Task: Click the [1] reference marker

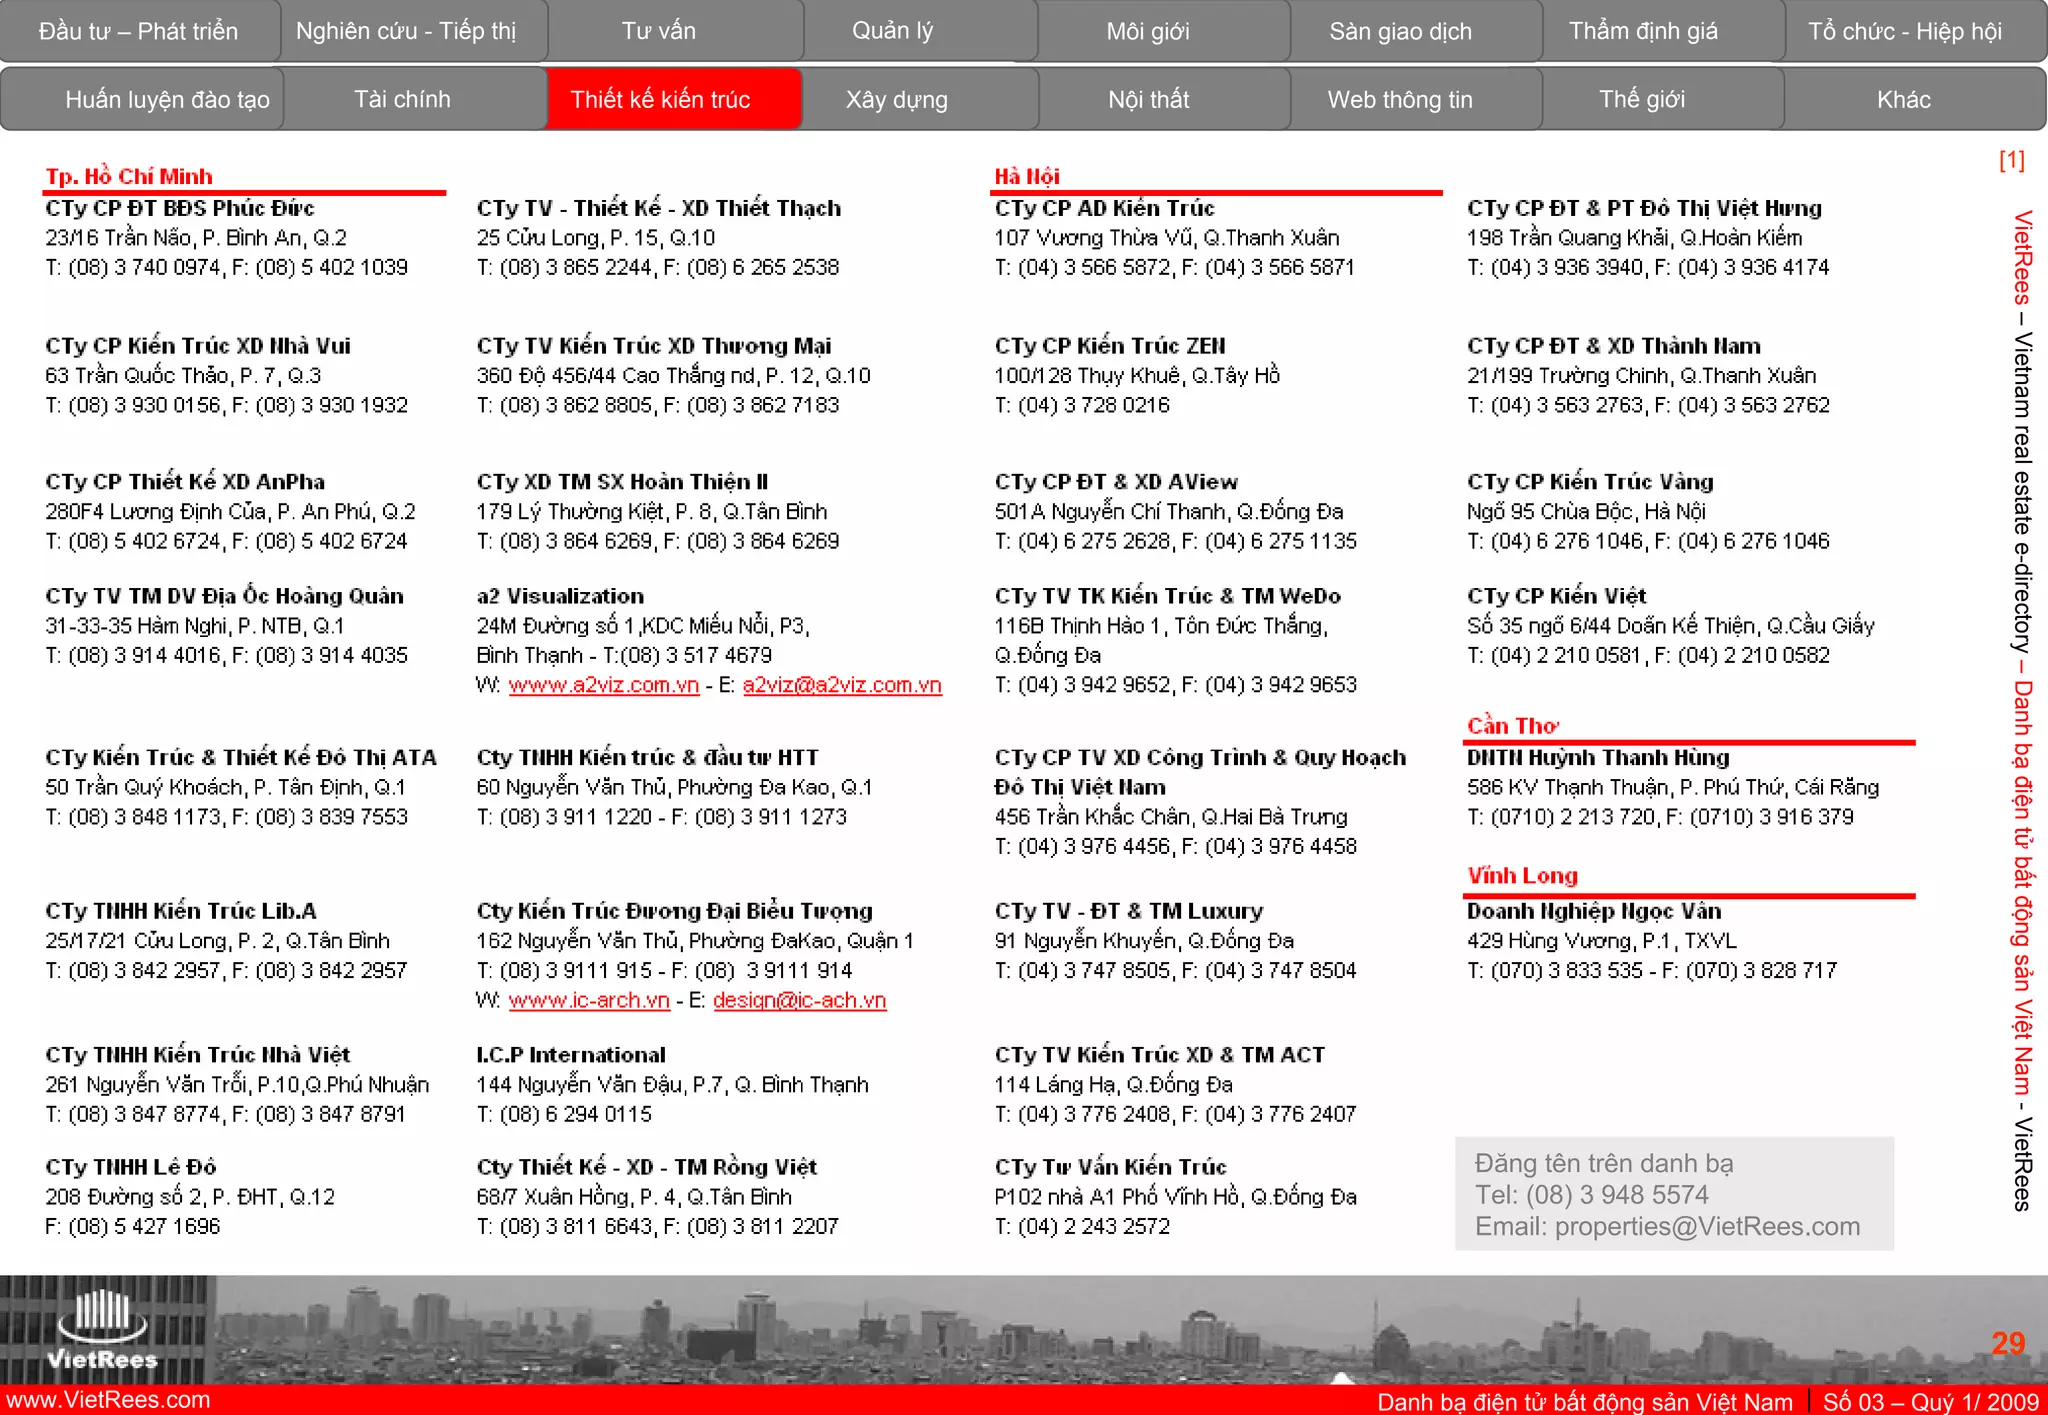Action: coord(2011,160)
